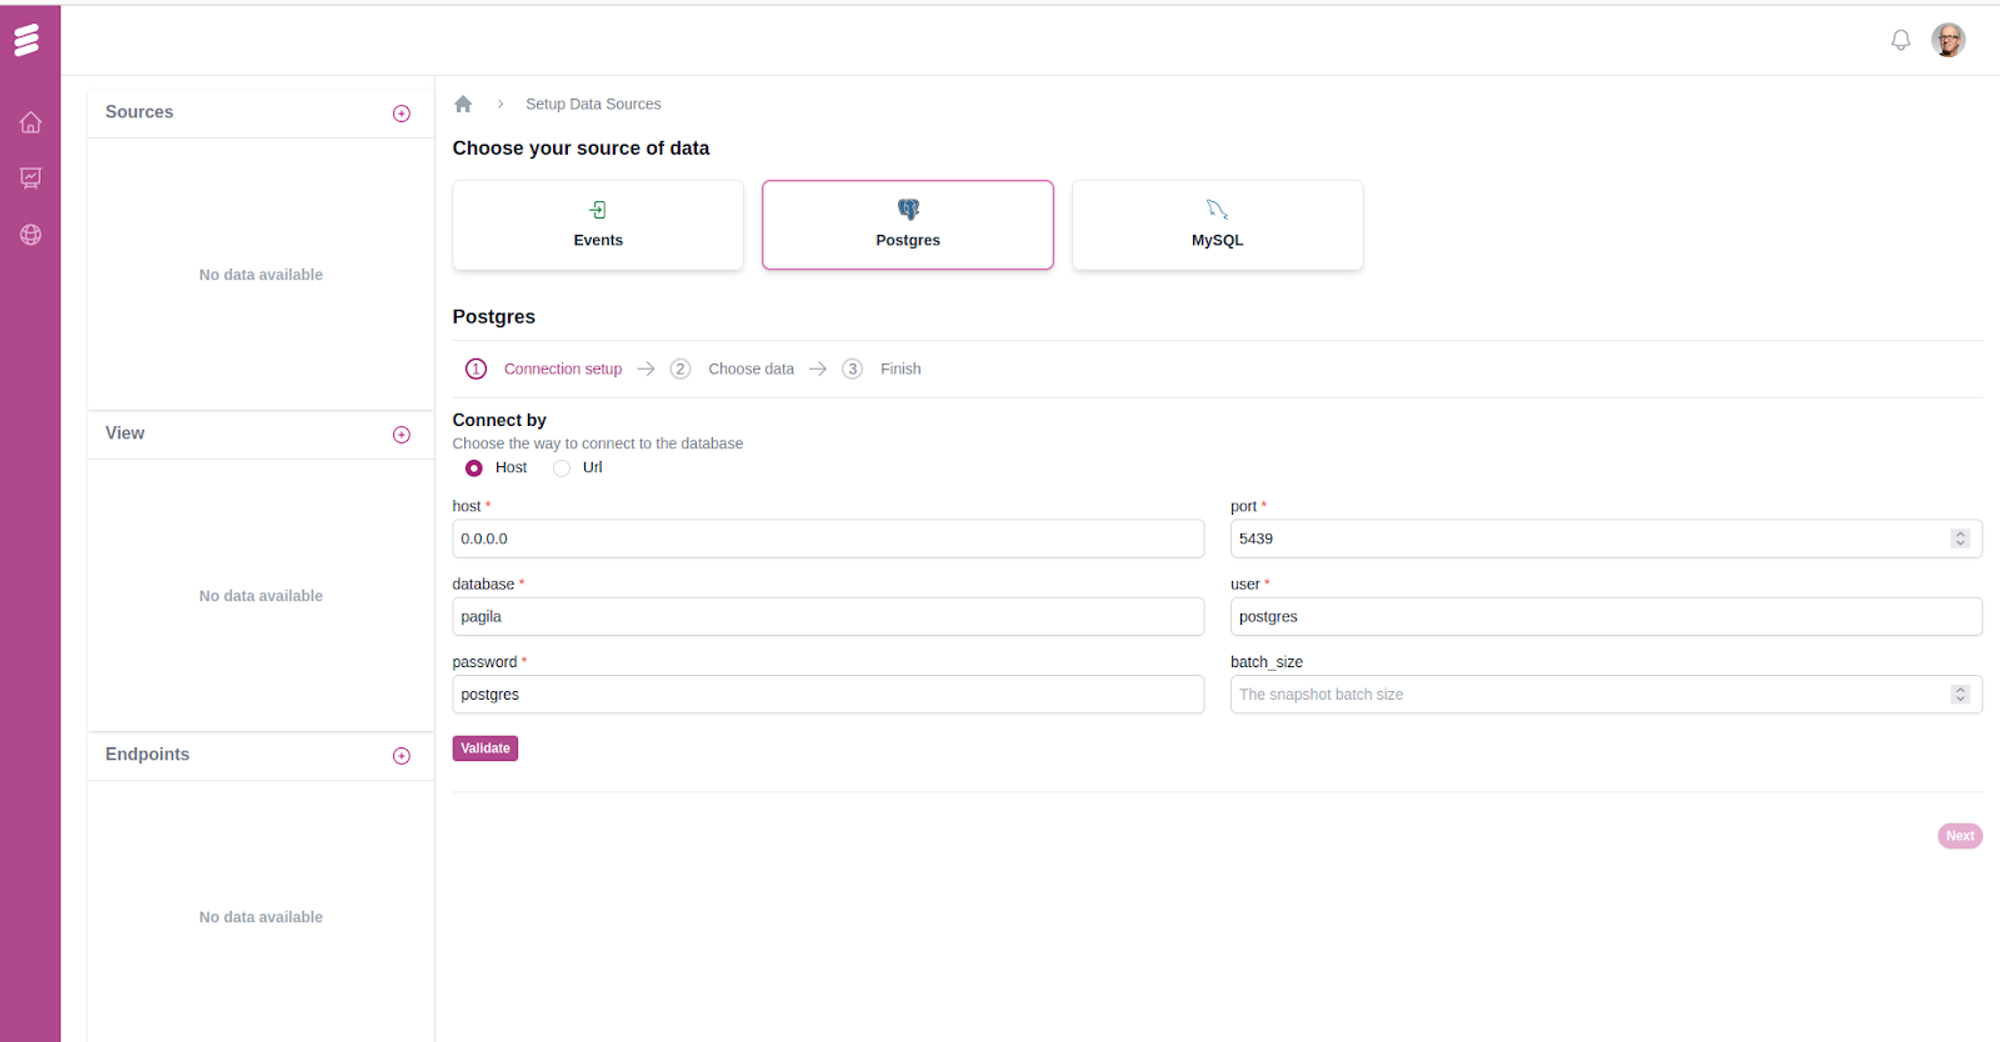Viewport: 2000px width, 1042px height.
Task: Adjust the batch_size stepper arrows
Action: coord(1959,695)
